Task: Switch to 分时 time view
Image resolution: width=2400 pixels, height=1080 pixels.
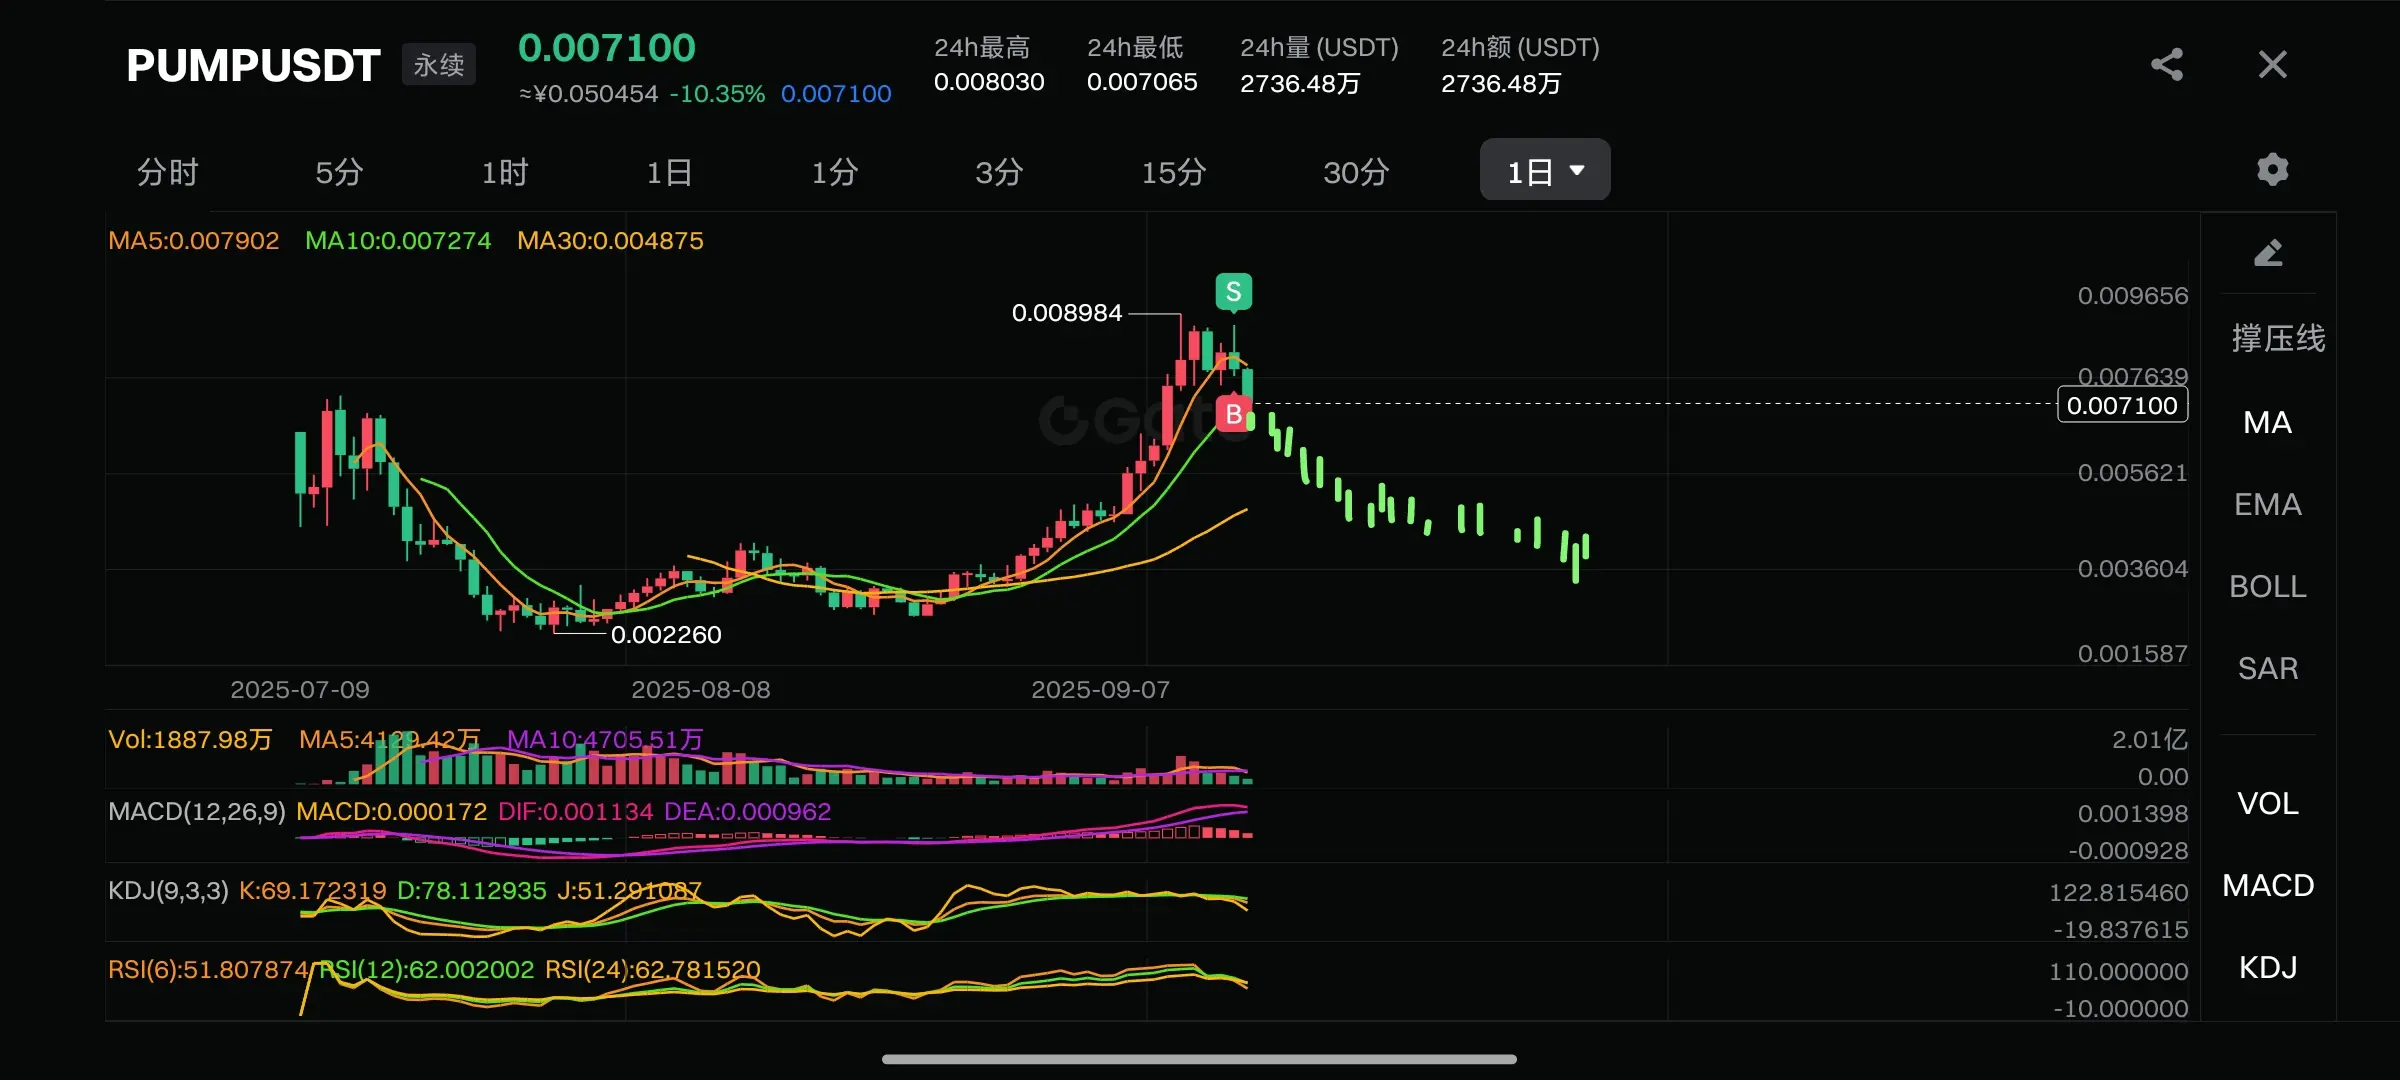Action: coord(167,172)
